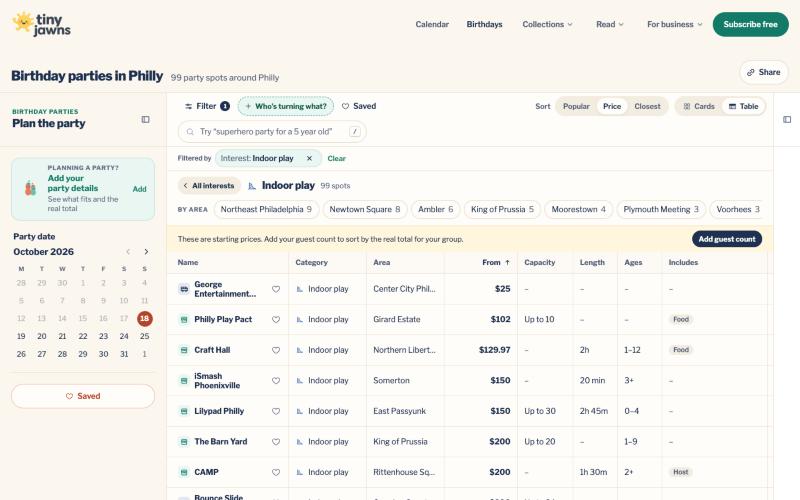Expand the Collections menu
Viewport: 800px width, 500px height.
547,24
